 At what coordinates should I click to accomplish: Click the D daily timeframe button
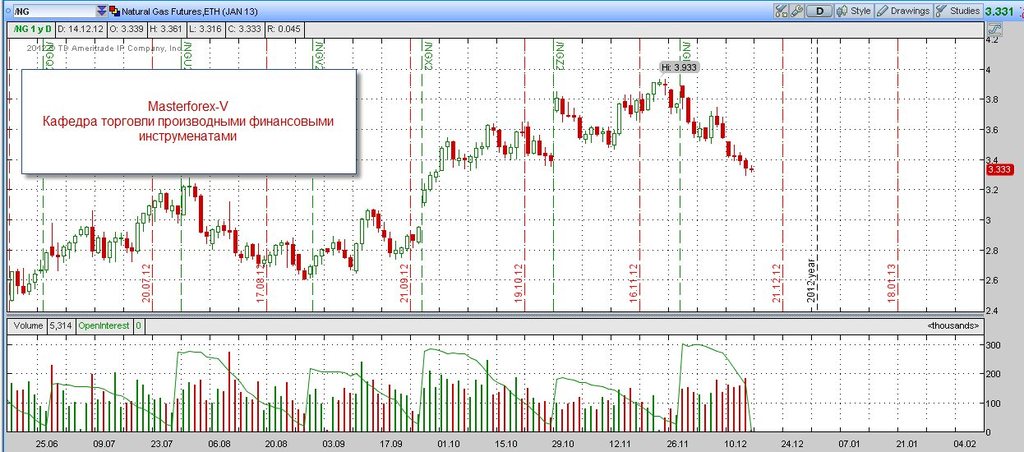tap(819, 11)
